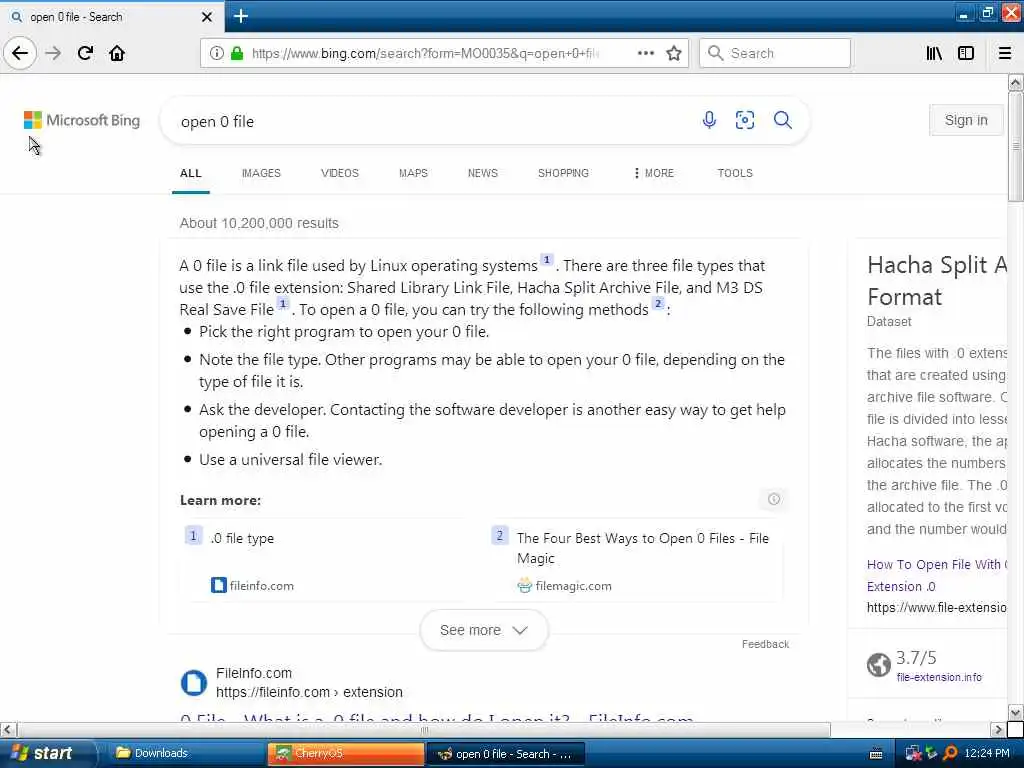The image size is (1024, 768).
Task: Click the info icon beside Learn more
Action: click(x=774, y=499)
